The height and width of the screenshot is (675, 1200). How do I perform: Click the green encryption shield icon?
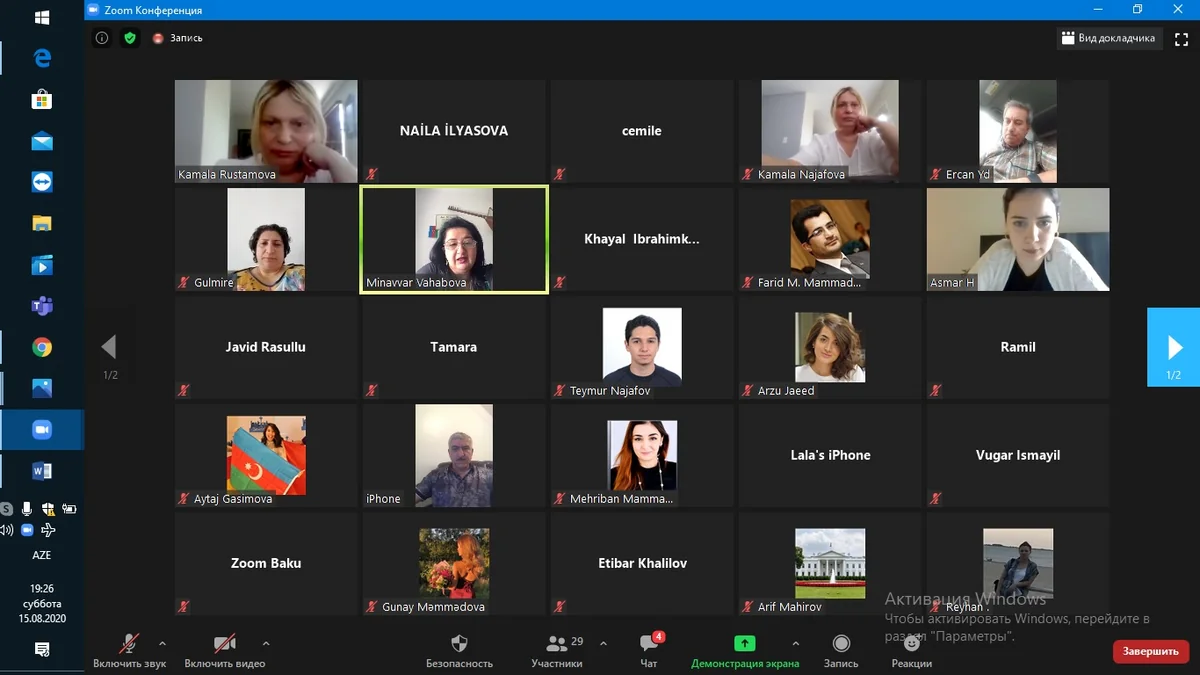pyautogui.click(x=129, y=38)
